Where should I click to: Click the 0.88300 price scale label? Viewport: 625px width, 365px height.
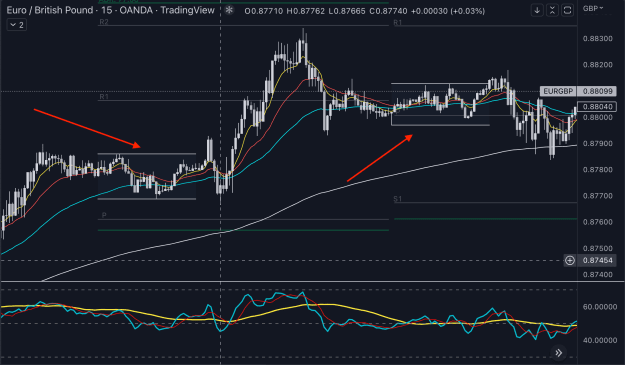pyautogui.click(x=597, y=39)
